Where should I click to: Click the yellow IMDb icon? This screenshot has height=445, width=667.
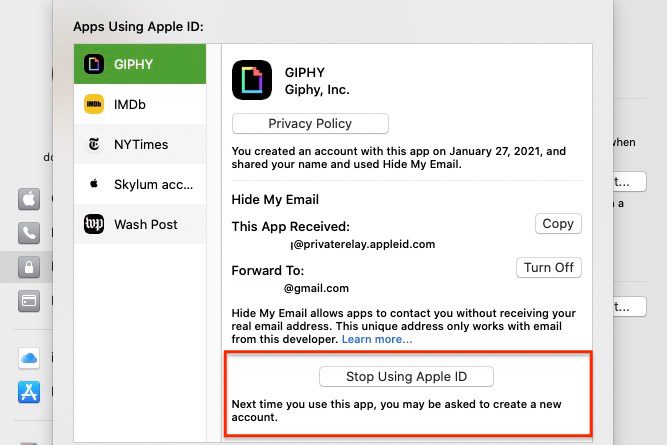pyautogui.click(x=94, y=104)
